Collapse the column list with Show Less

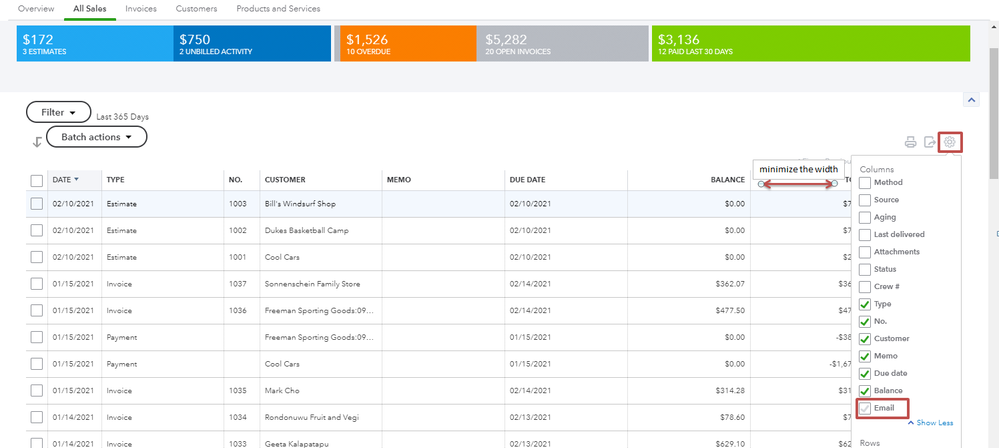tap(930, 423)
